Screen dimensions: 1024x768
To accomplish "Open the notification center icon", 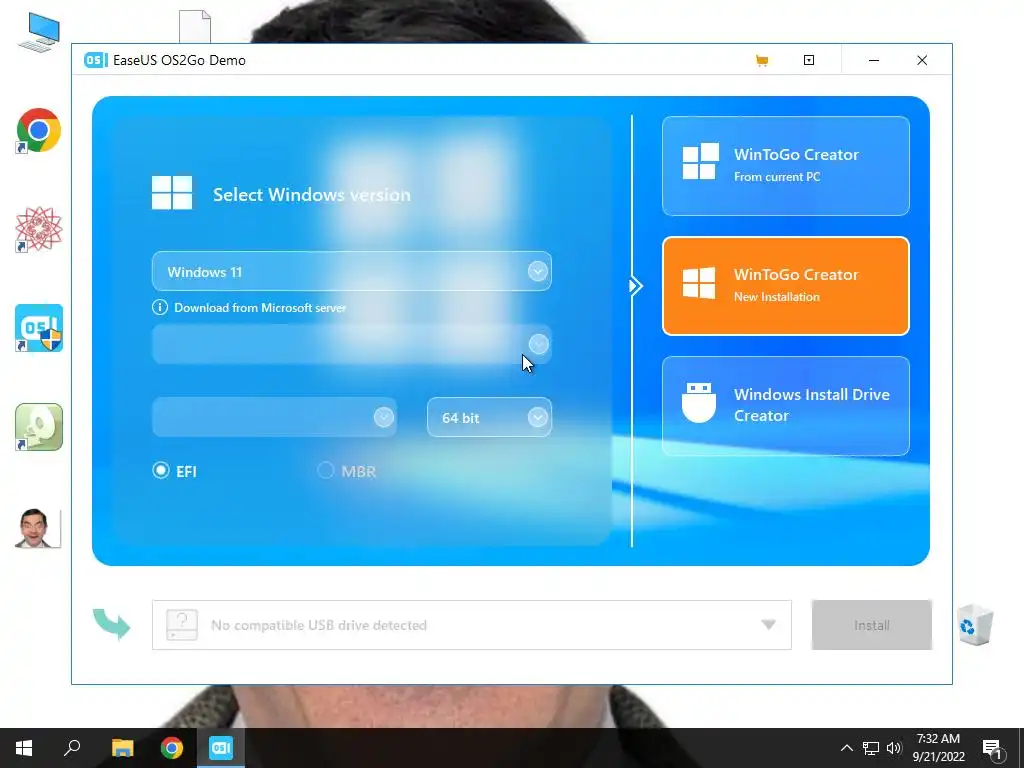I will pyautogui.click(x=992, y=748).
